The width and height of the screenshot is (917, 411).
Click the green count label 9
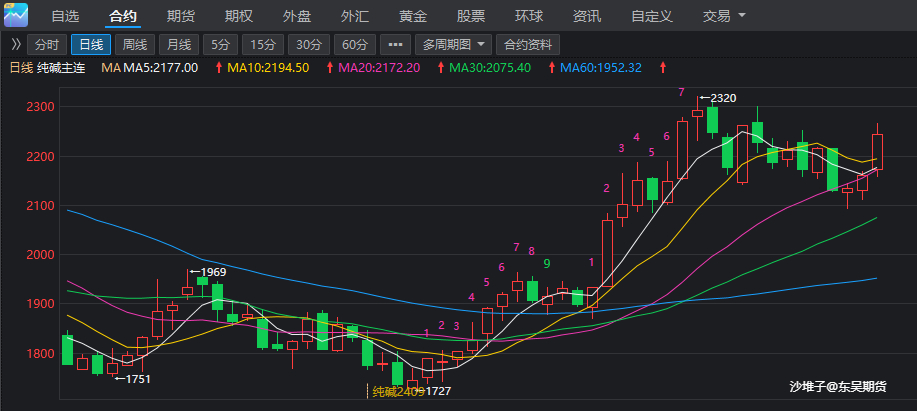[x=547, y=264]
